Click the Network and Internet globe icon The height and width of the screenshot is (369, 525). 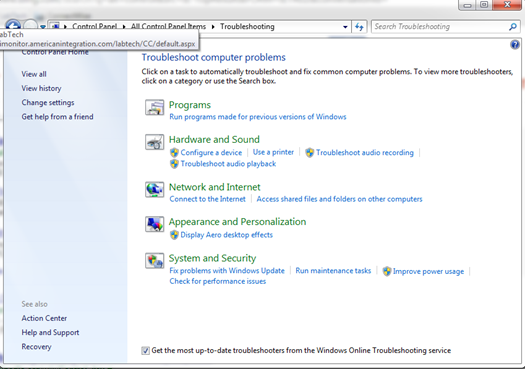154,190
